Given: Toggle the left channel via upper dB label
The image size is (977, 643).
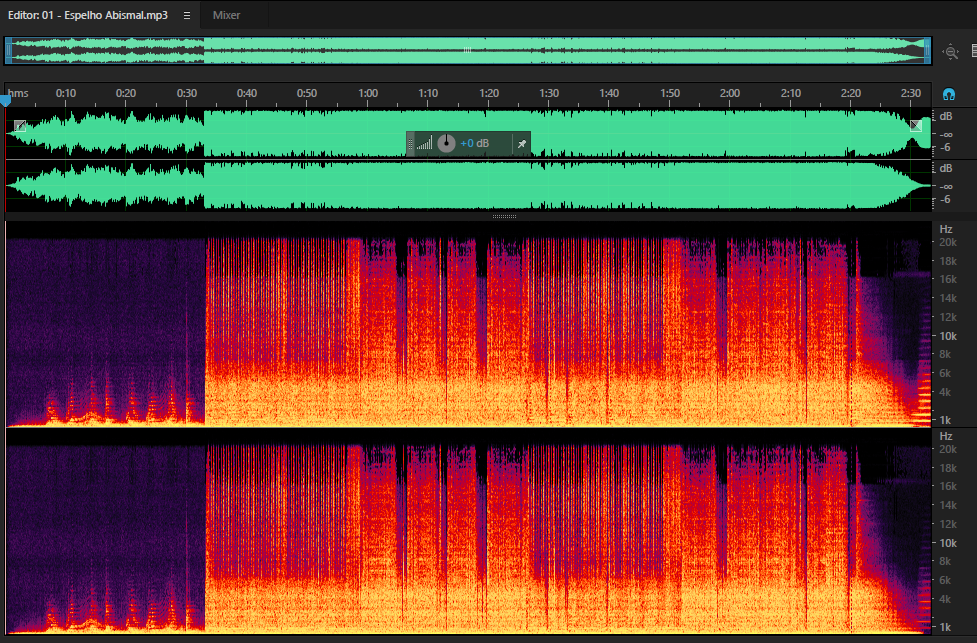Looking at the screenshot, I should pyautogui.click(x=946, y=117).
